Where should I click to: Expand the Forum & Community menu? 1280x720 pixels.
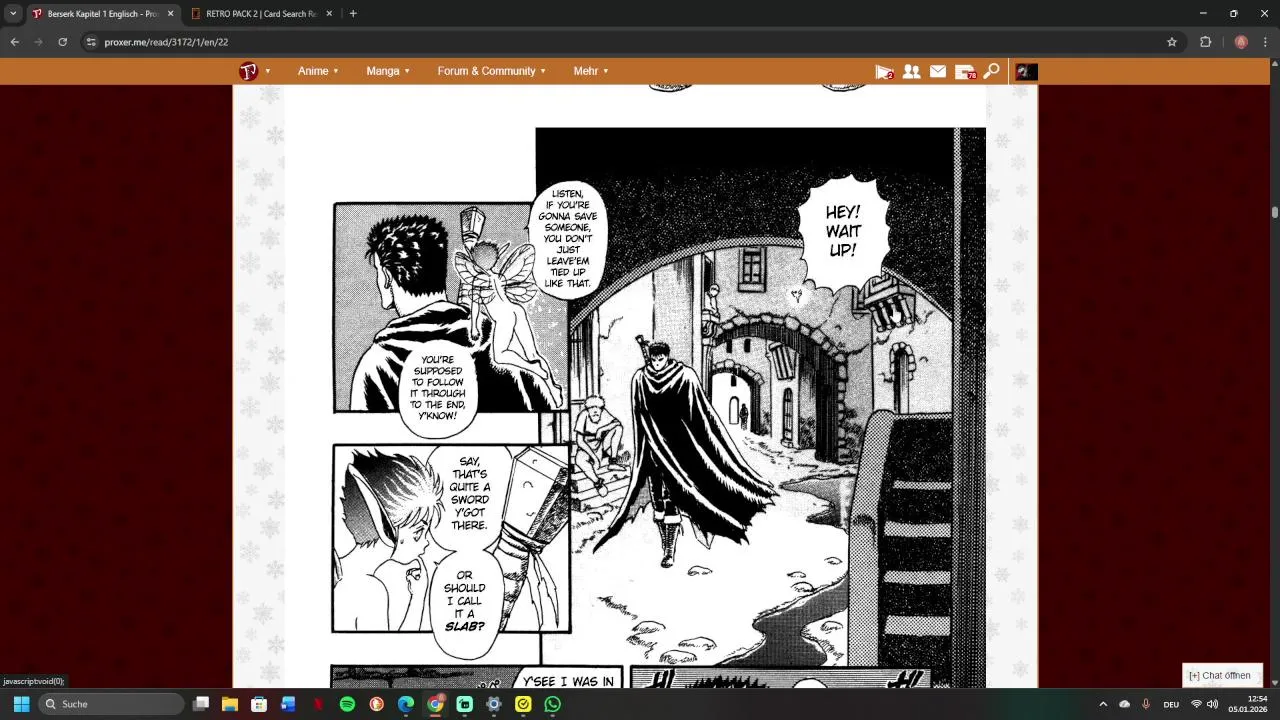pyautogui.click(x=491, y=71)
